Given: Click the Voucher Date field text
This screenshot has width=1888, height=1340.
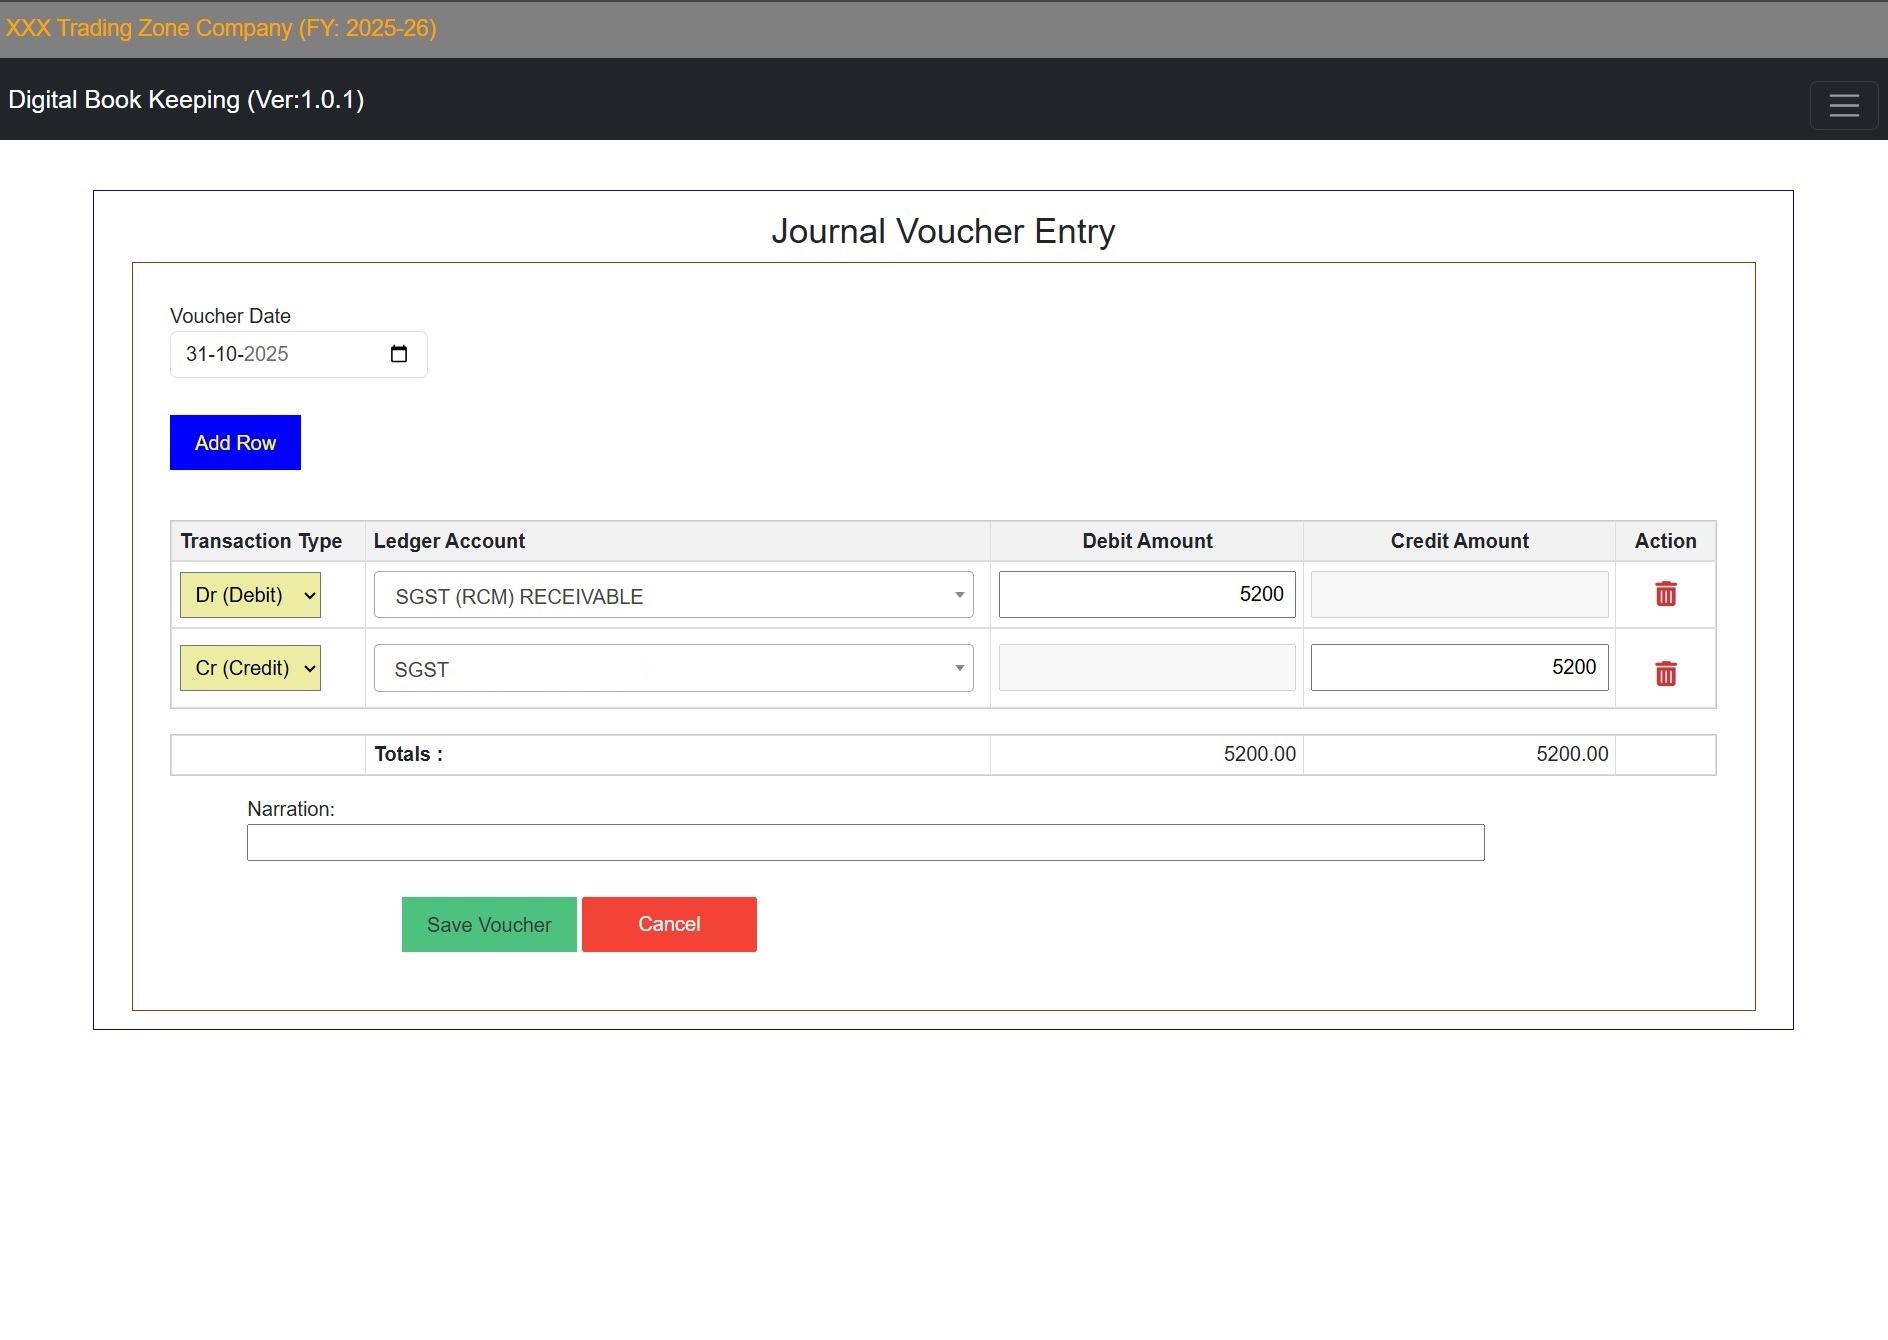Looking at the screenshot, I should click(x=238, y=354).
